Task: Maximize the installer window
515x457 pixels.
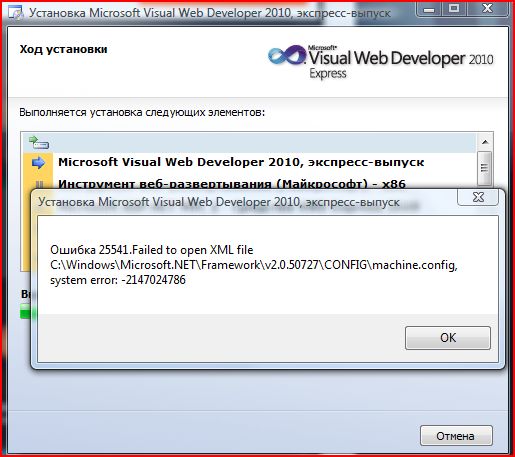Action: point(454,9)
